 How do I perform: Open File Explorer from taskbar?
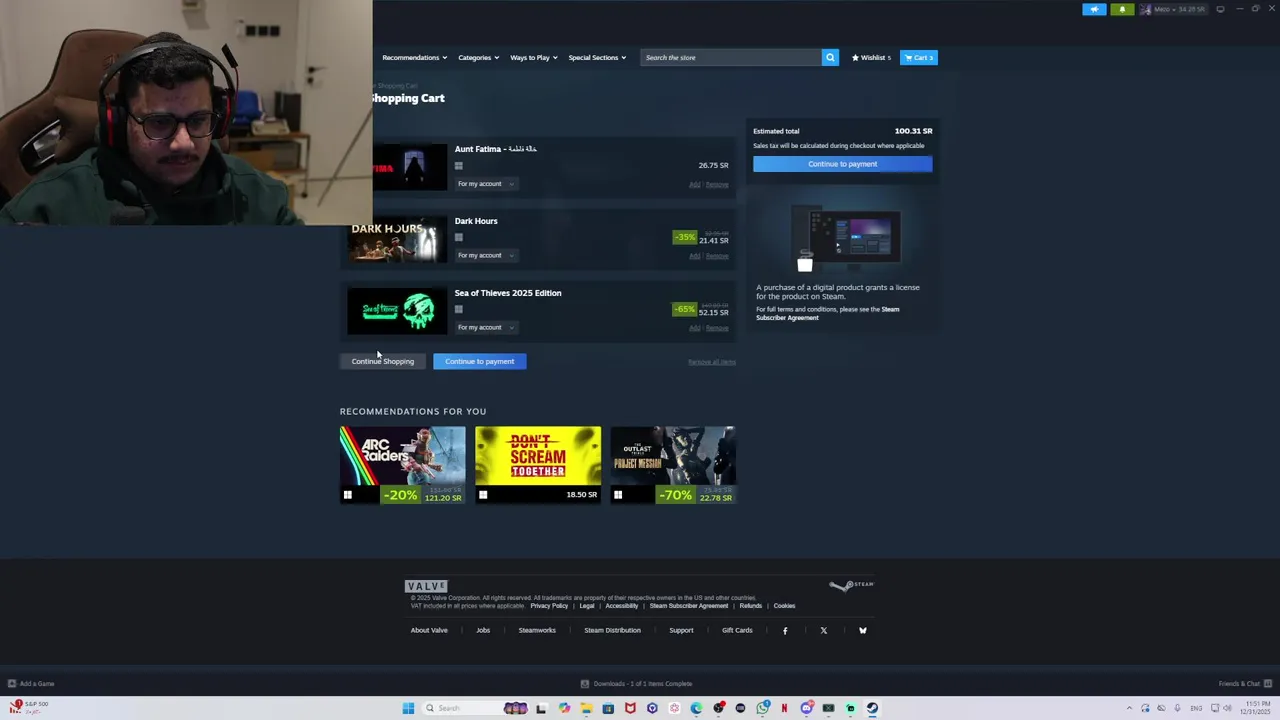coord(586,708)
